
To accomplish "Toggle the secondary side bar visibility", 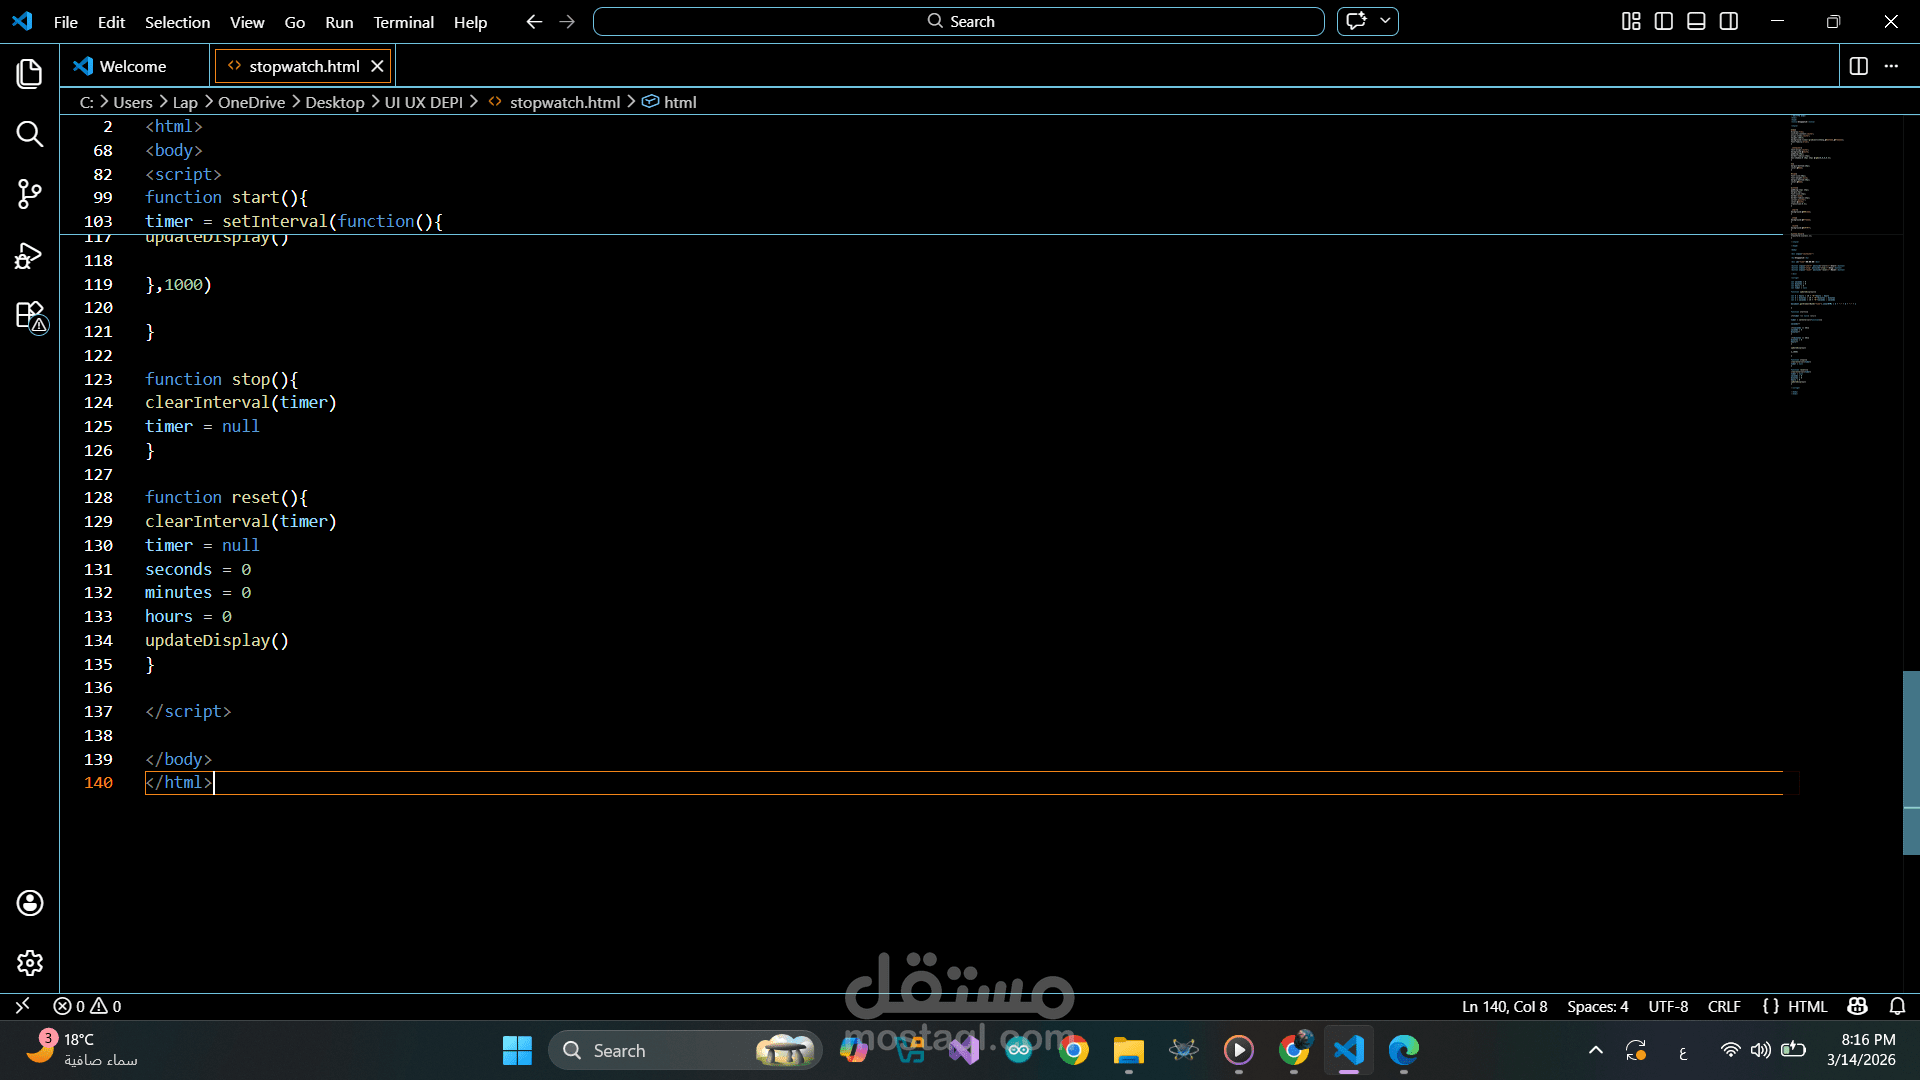I will click(1729, 21).
